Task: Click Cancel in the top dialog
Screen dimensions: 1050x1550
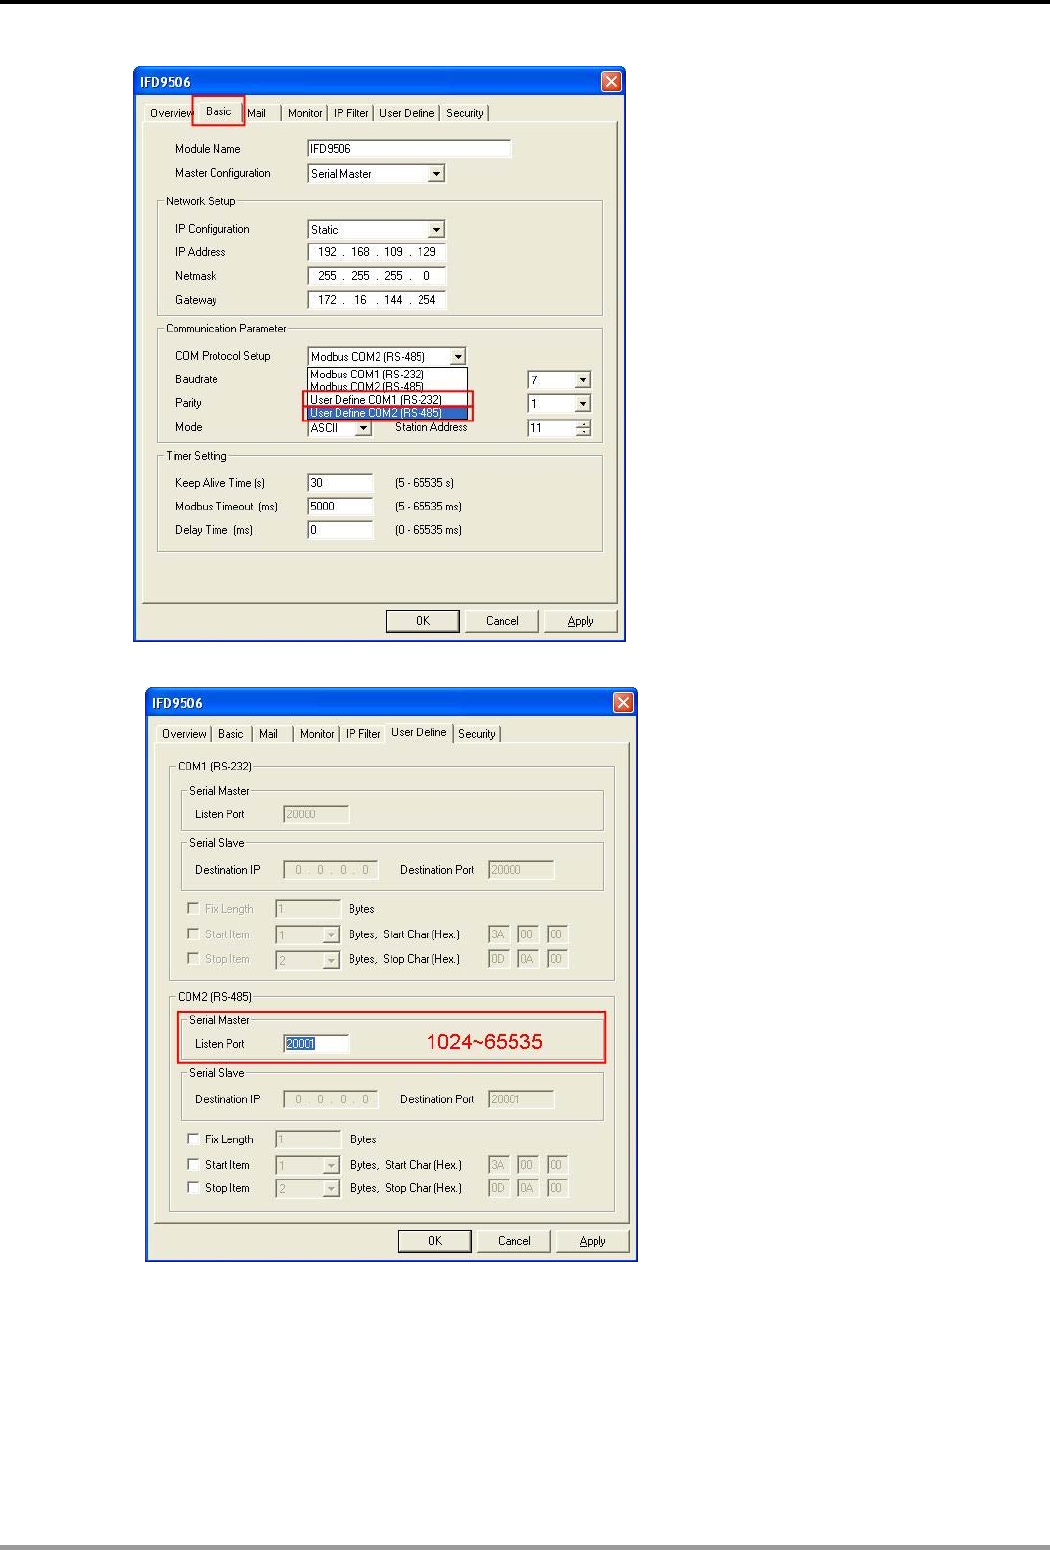Action: pyautogui.click(x=502, y=621)
